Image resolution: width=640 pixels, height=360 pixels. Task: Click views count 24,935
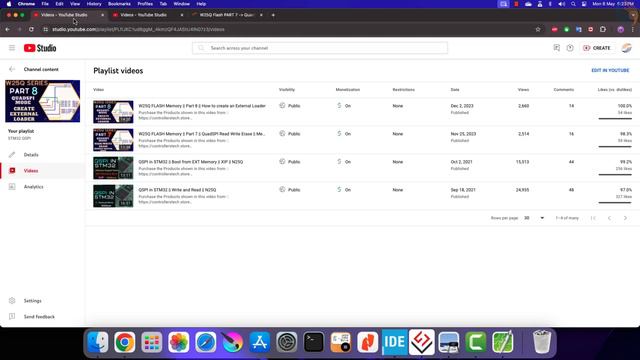522,190
